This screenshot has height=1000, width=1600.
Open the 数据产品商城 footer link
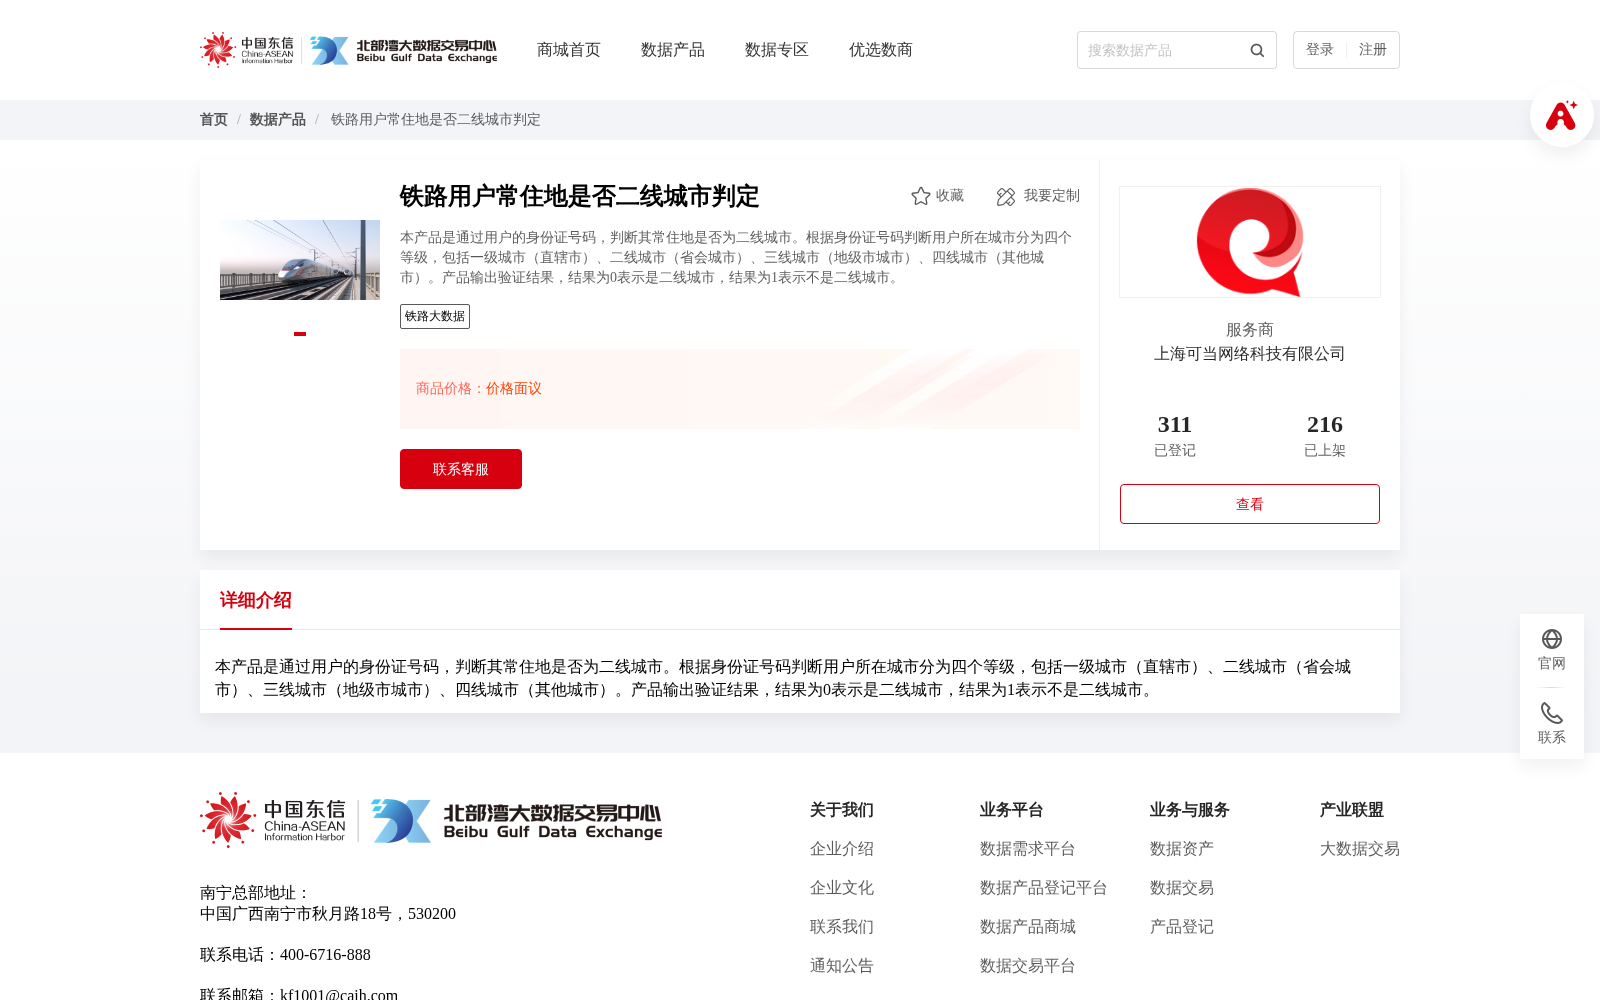[1028, 927]
